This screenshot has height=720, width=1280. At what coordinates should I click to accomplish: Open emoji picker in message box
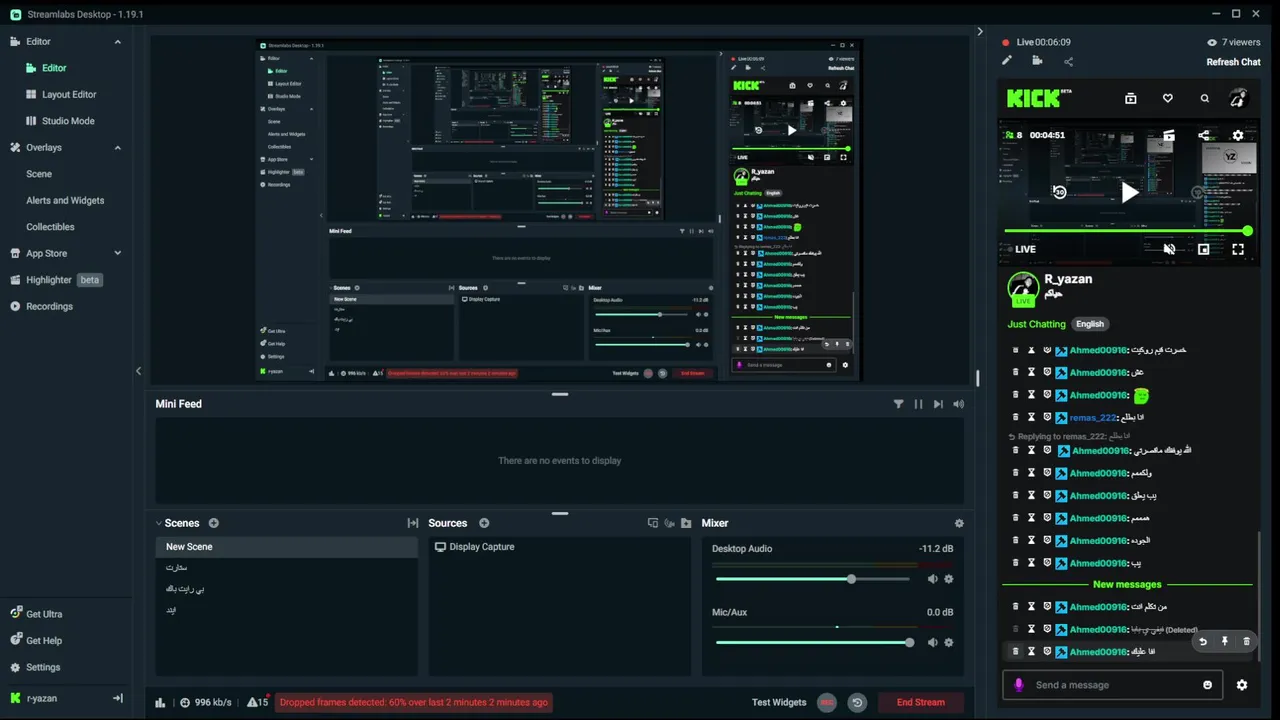click(x=1207, y=685)
